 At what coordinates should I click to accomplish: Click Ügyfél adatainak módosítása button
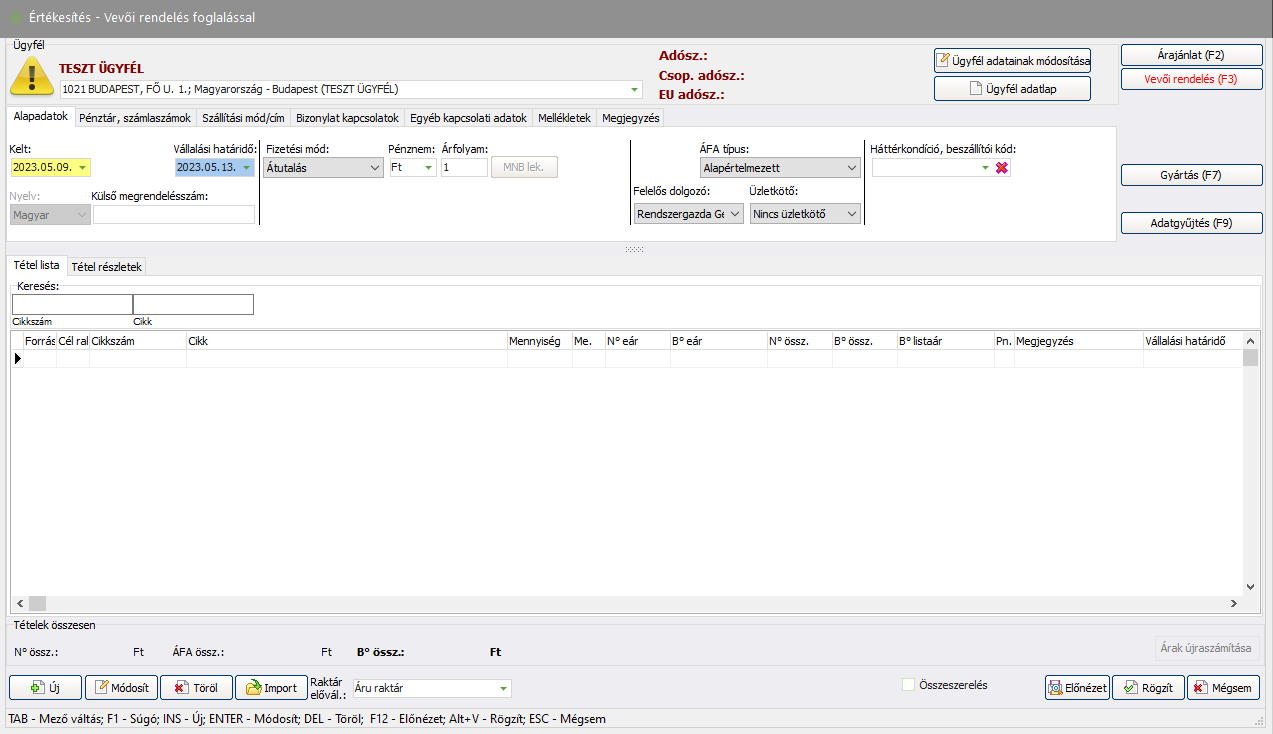(x=1012, y=61)
